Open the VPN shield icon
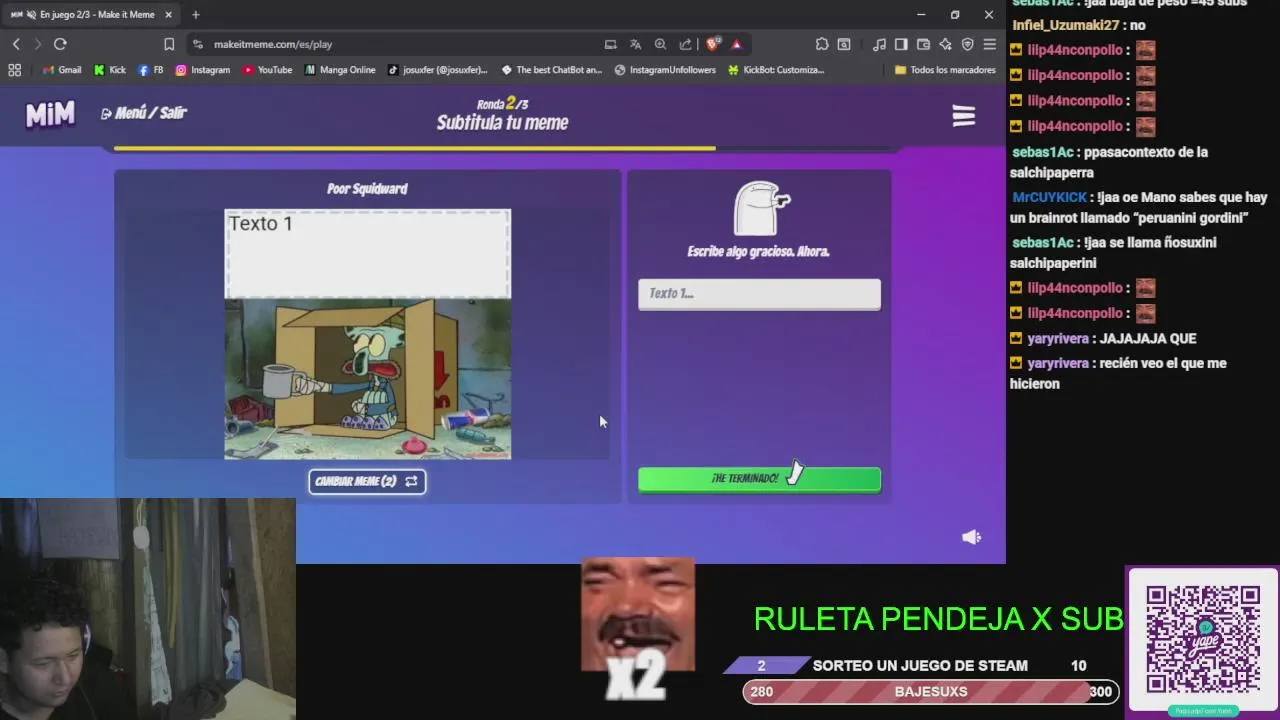The height and width of the screenshot is (720, 1280). [967, 44]
